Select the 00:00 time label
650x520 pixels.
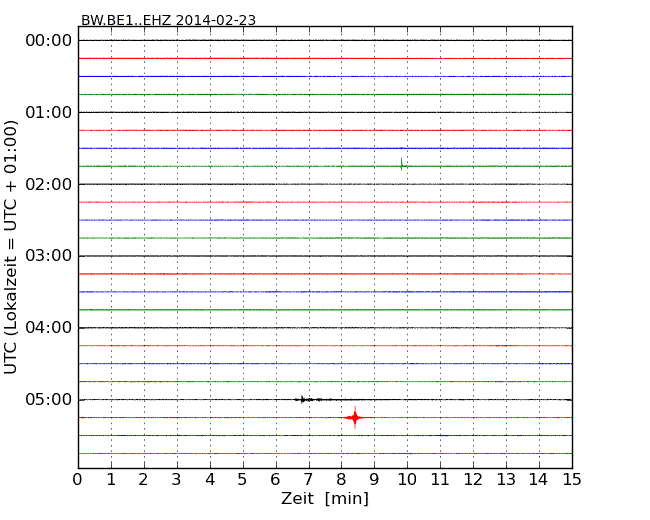click(49, 41)
